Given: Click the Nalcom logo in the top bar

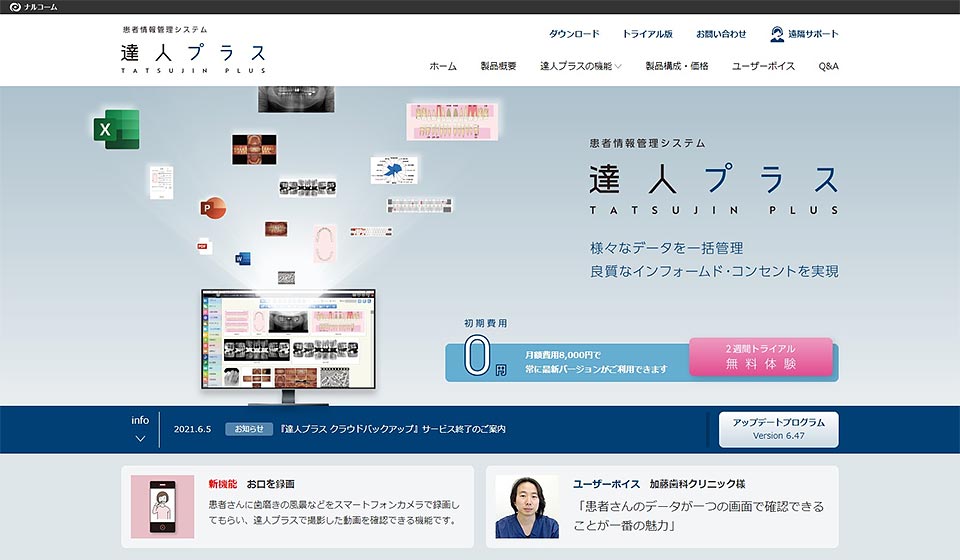Looking at the screenshot, I should coord(34,7).
